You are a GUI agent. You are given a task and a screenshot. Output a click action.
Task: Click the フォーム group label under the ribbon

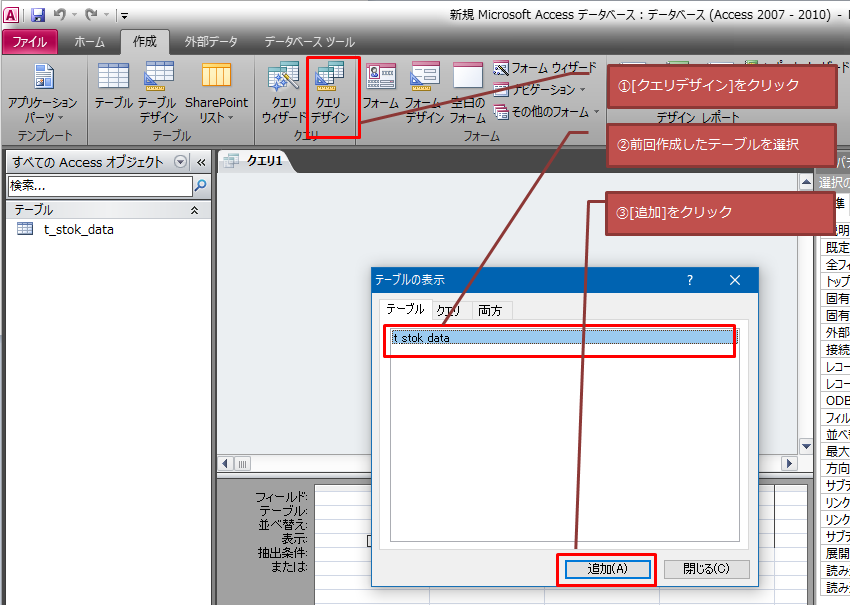pos(481,136)
